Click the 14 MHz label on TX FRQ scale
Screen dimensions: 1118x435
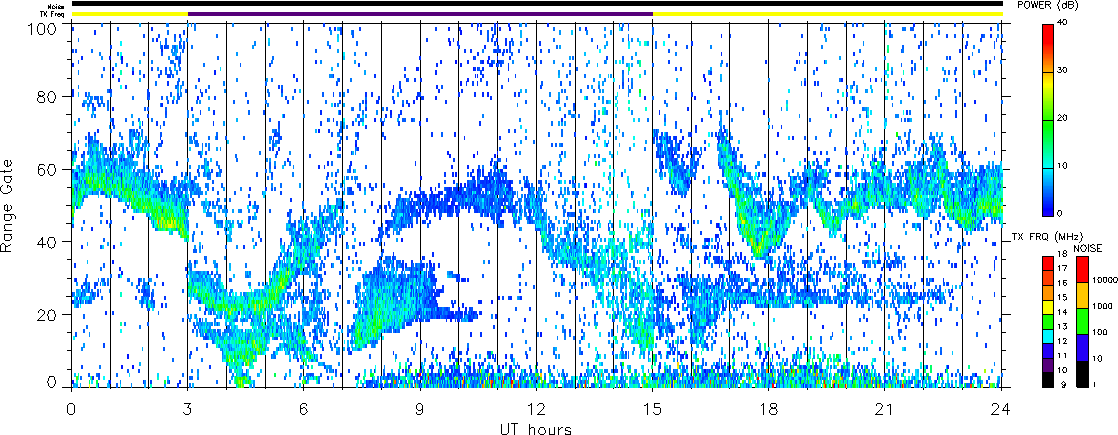tap(1062, 312)
